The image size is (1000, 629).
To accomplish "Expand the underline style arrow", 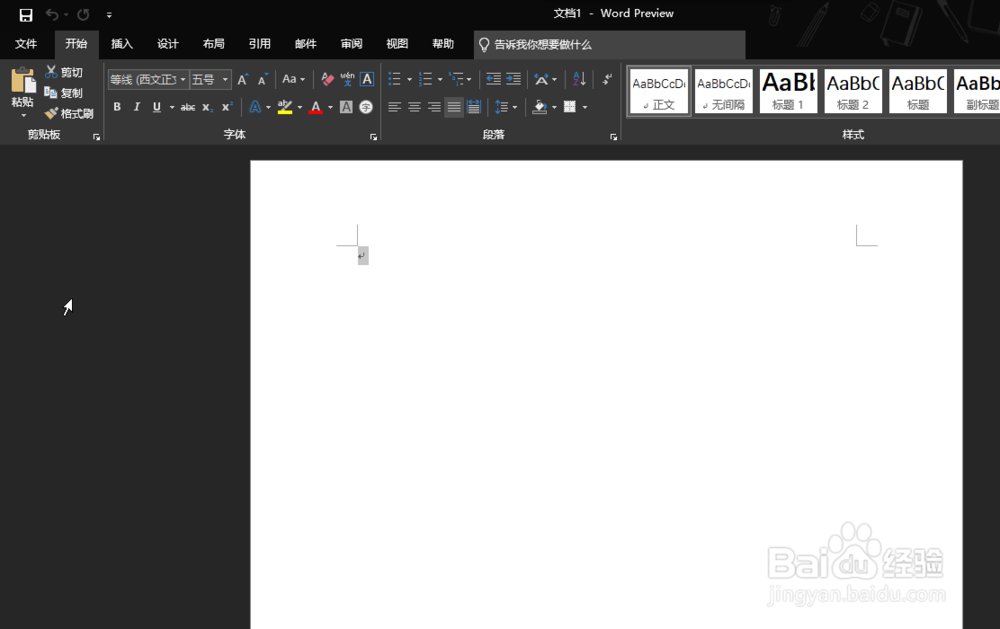I will coord(172,107).
